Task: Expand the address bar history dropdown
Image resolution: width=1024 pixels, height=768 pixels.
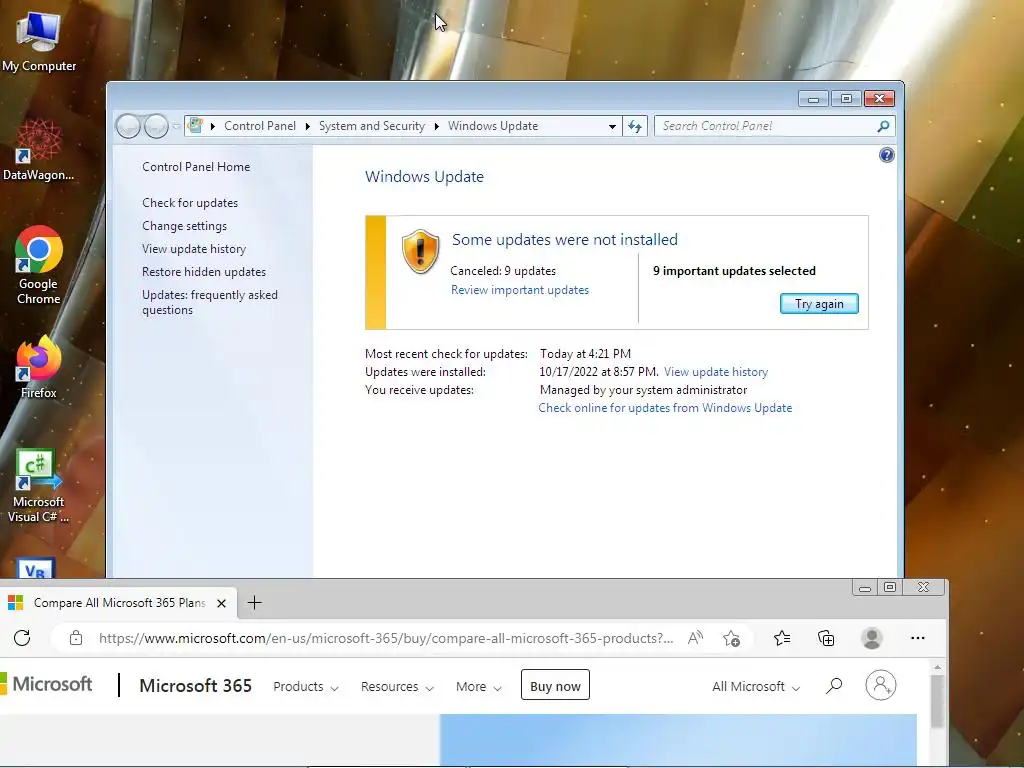Action: pos(612,127)
